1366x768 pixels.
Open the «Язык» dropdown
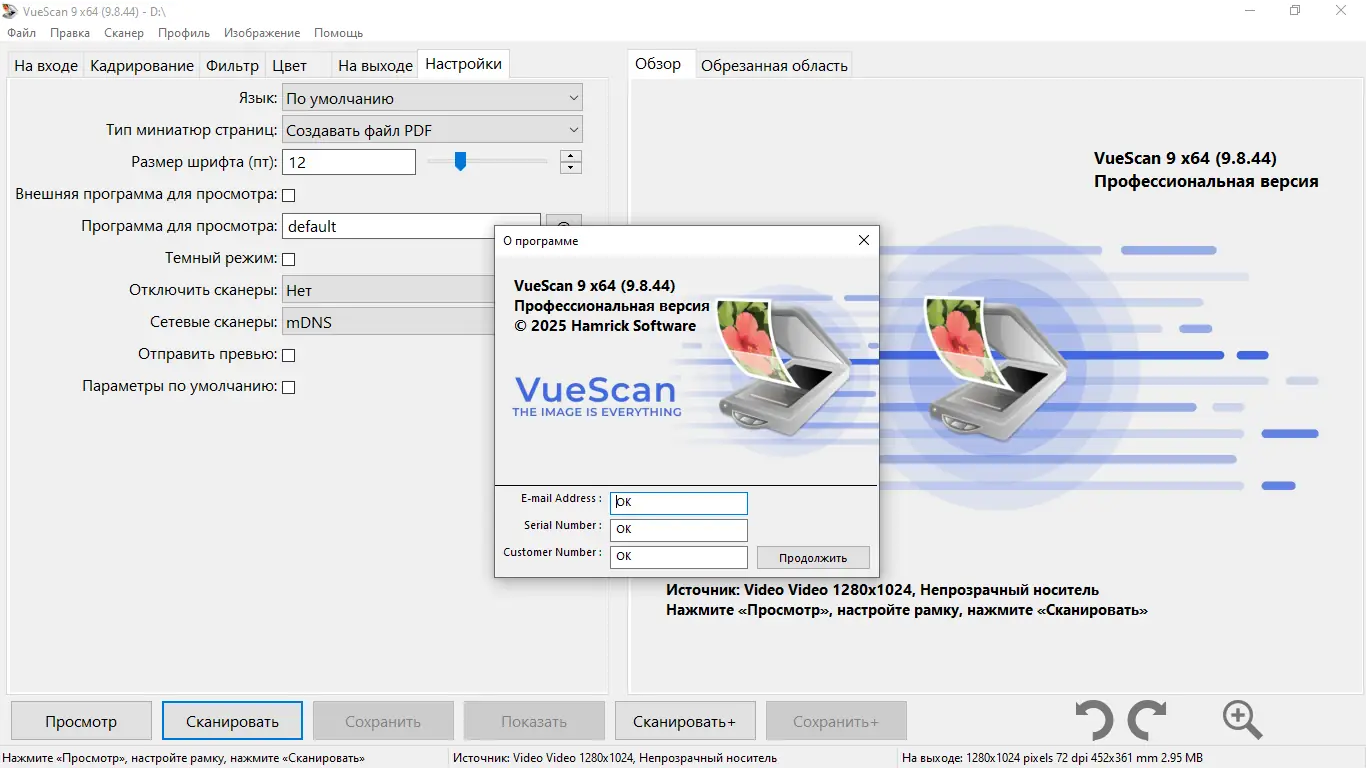[x=432, y=98]
